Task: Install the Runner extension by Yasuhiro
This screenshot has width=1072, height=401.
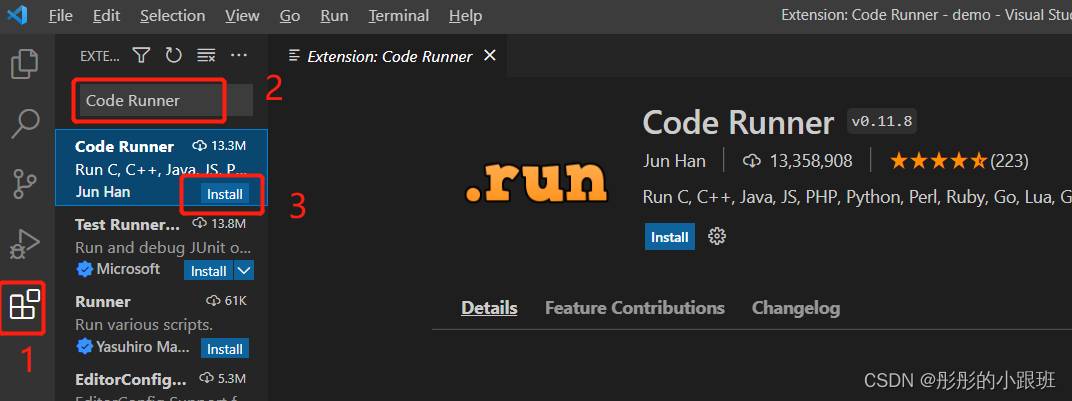Action: tap(225, 348)
